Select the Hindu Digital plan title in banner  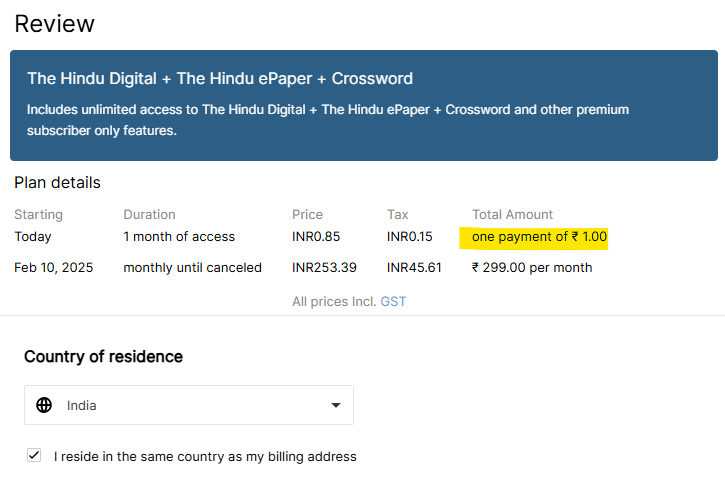point(220,79)
